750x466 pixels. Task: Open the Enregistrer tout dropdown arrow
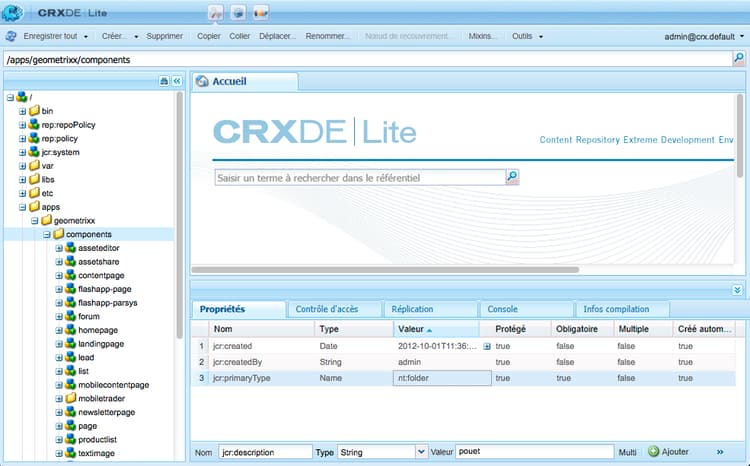pyautogui.click(x=86, y=36)
